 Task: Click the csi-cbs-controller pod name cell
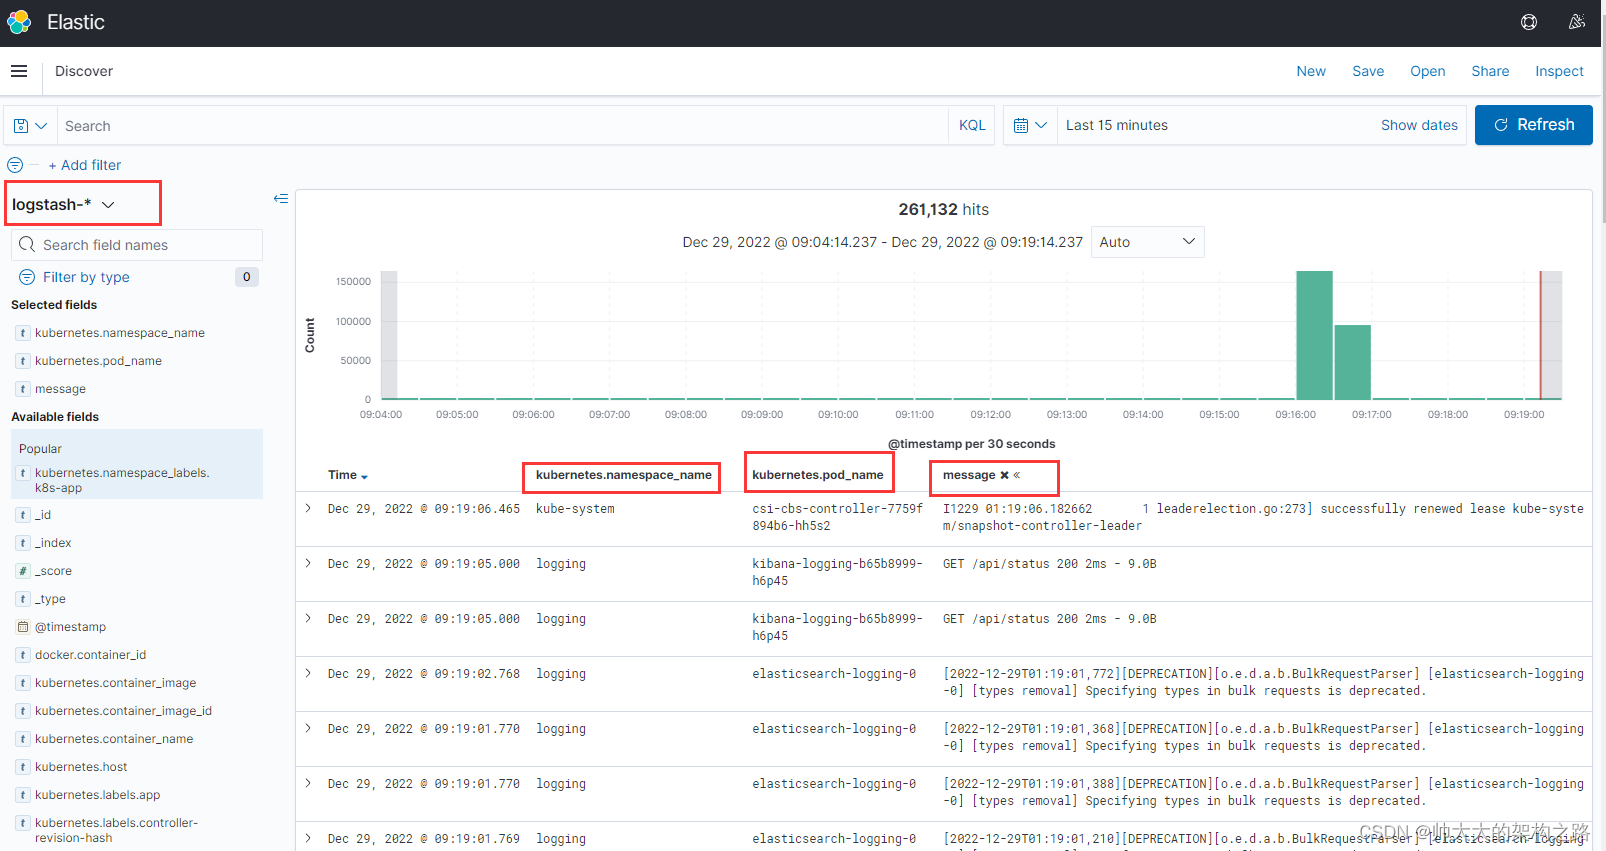838,517
